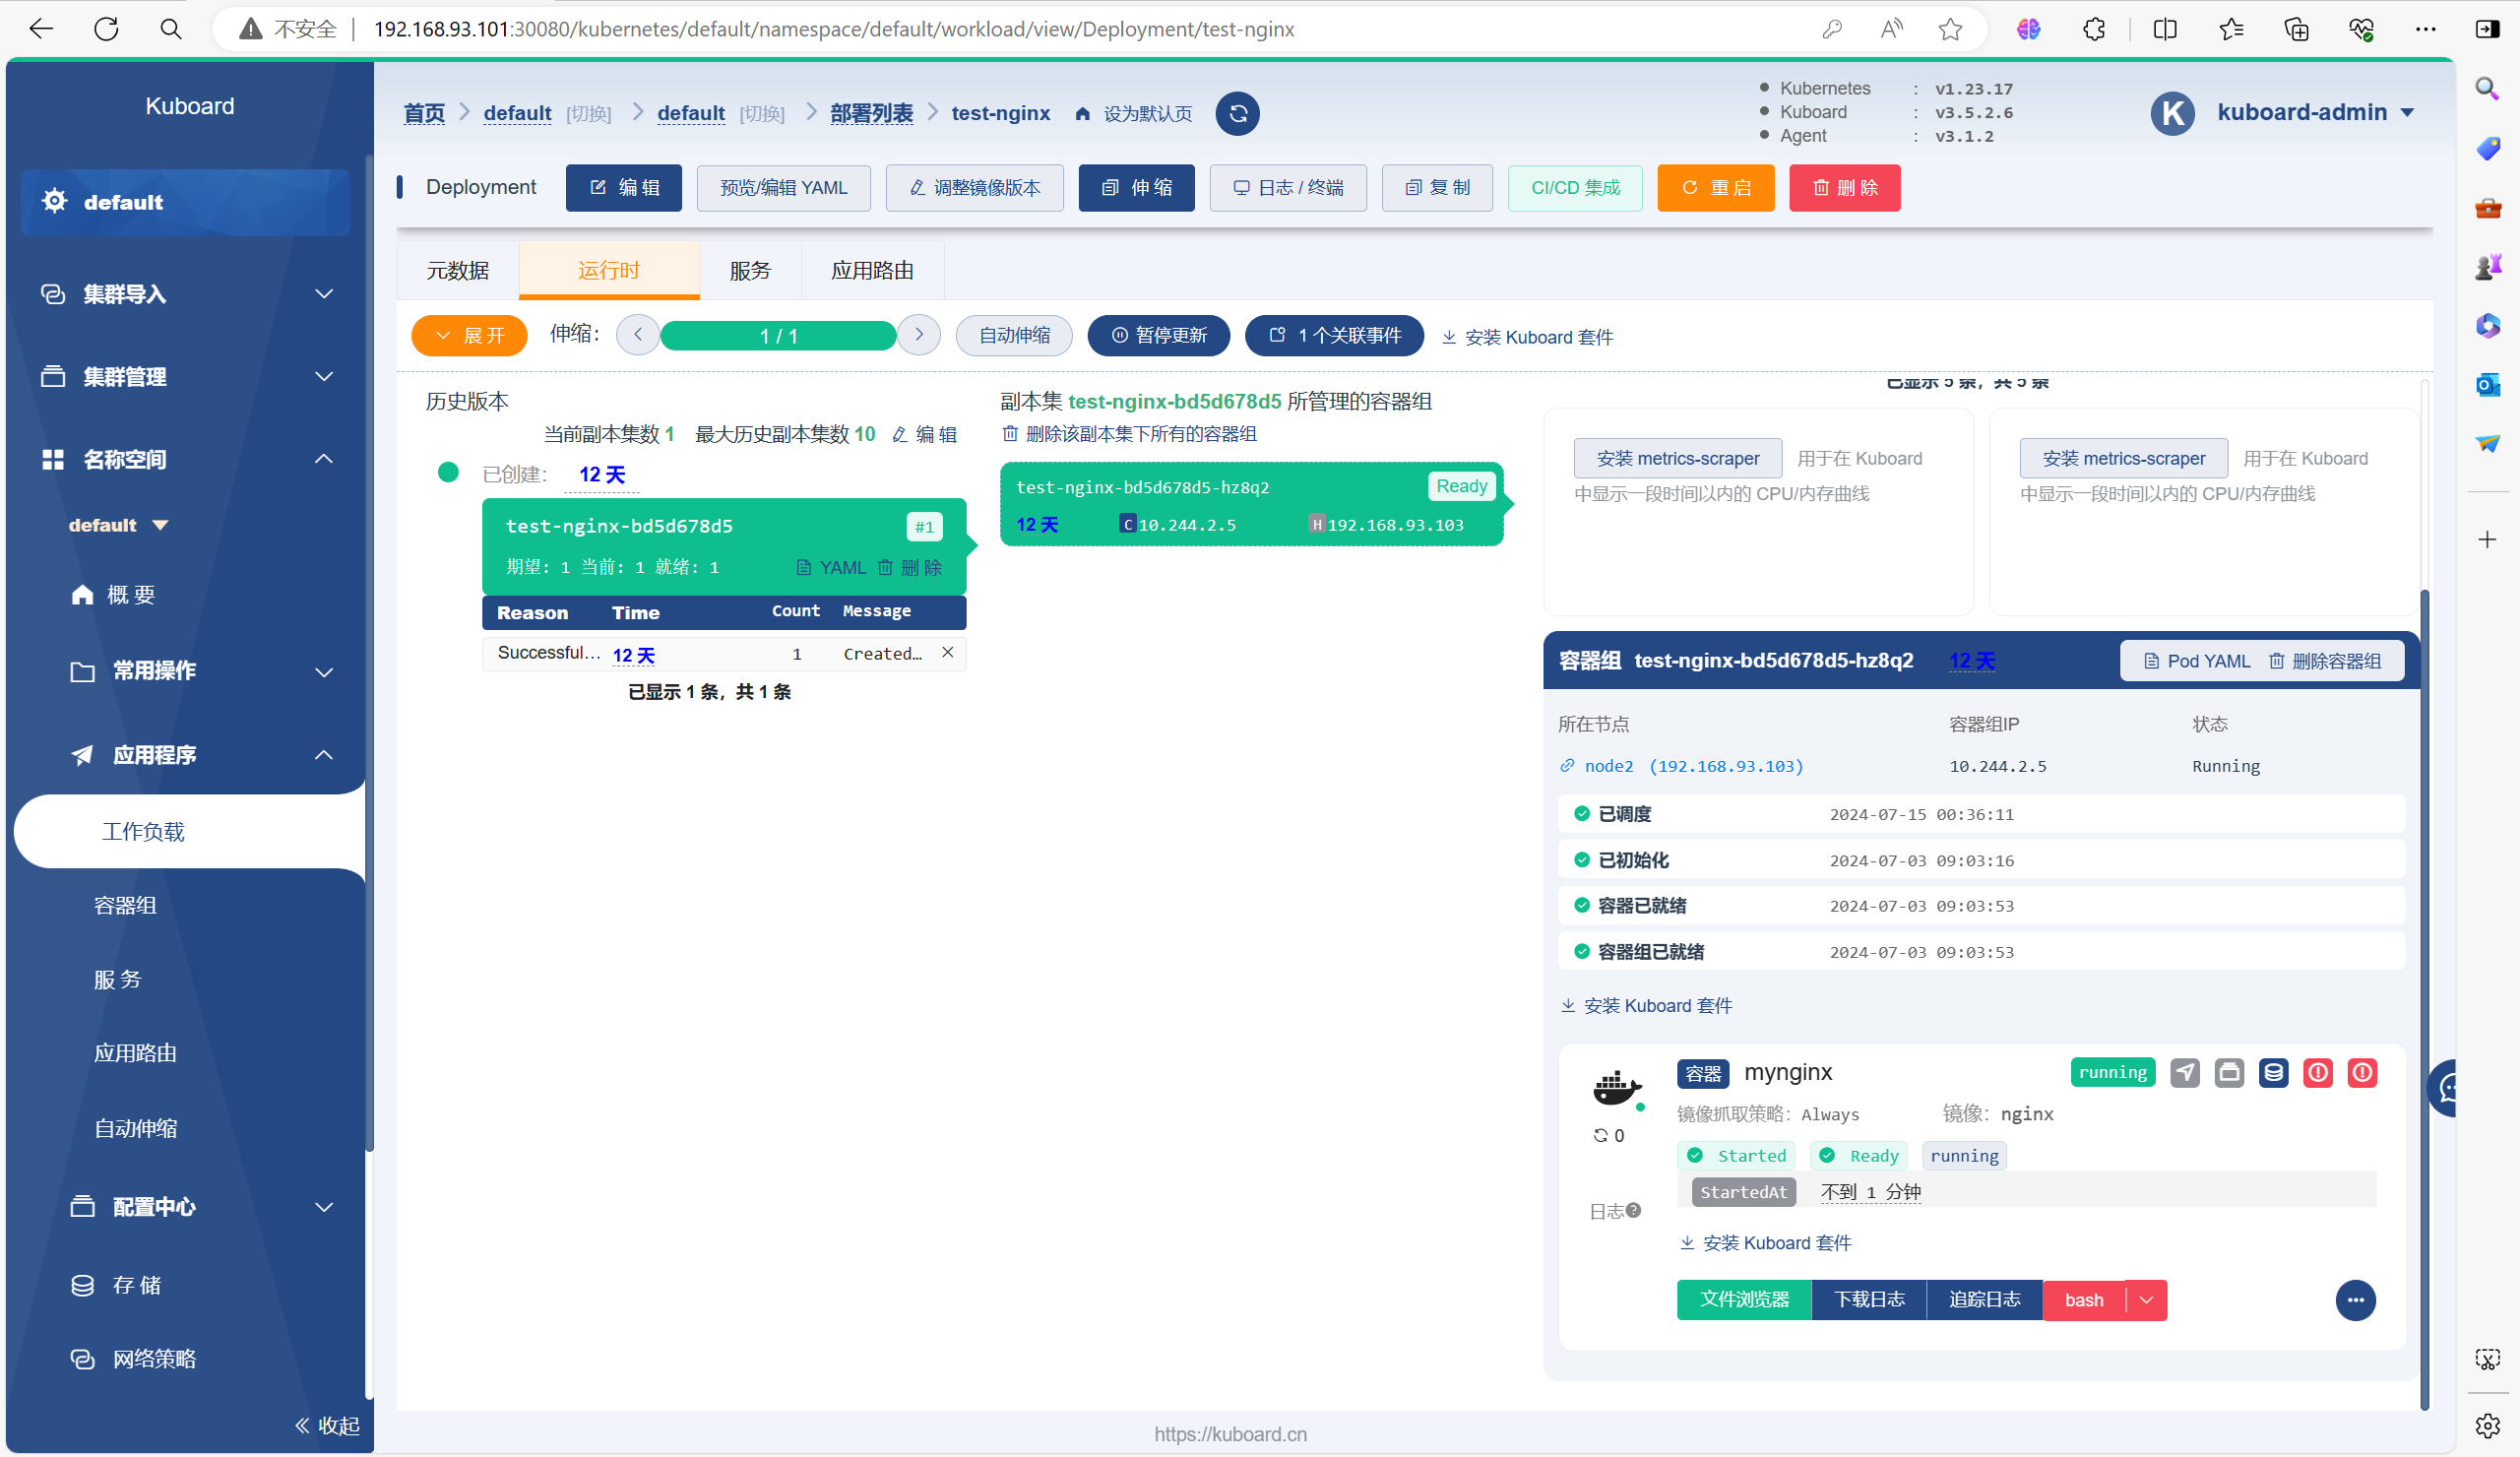The height and width of the screenshot is (1457, 2520).
Task: Open the dropdown arrow next to bash
Action: (x=2146, y=1300)
